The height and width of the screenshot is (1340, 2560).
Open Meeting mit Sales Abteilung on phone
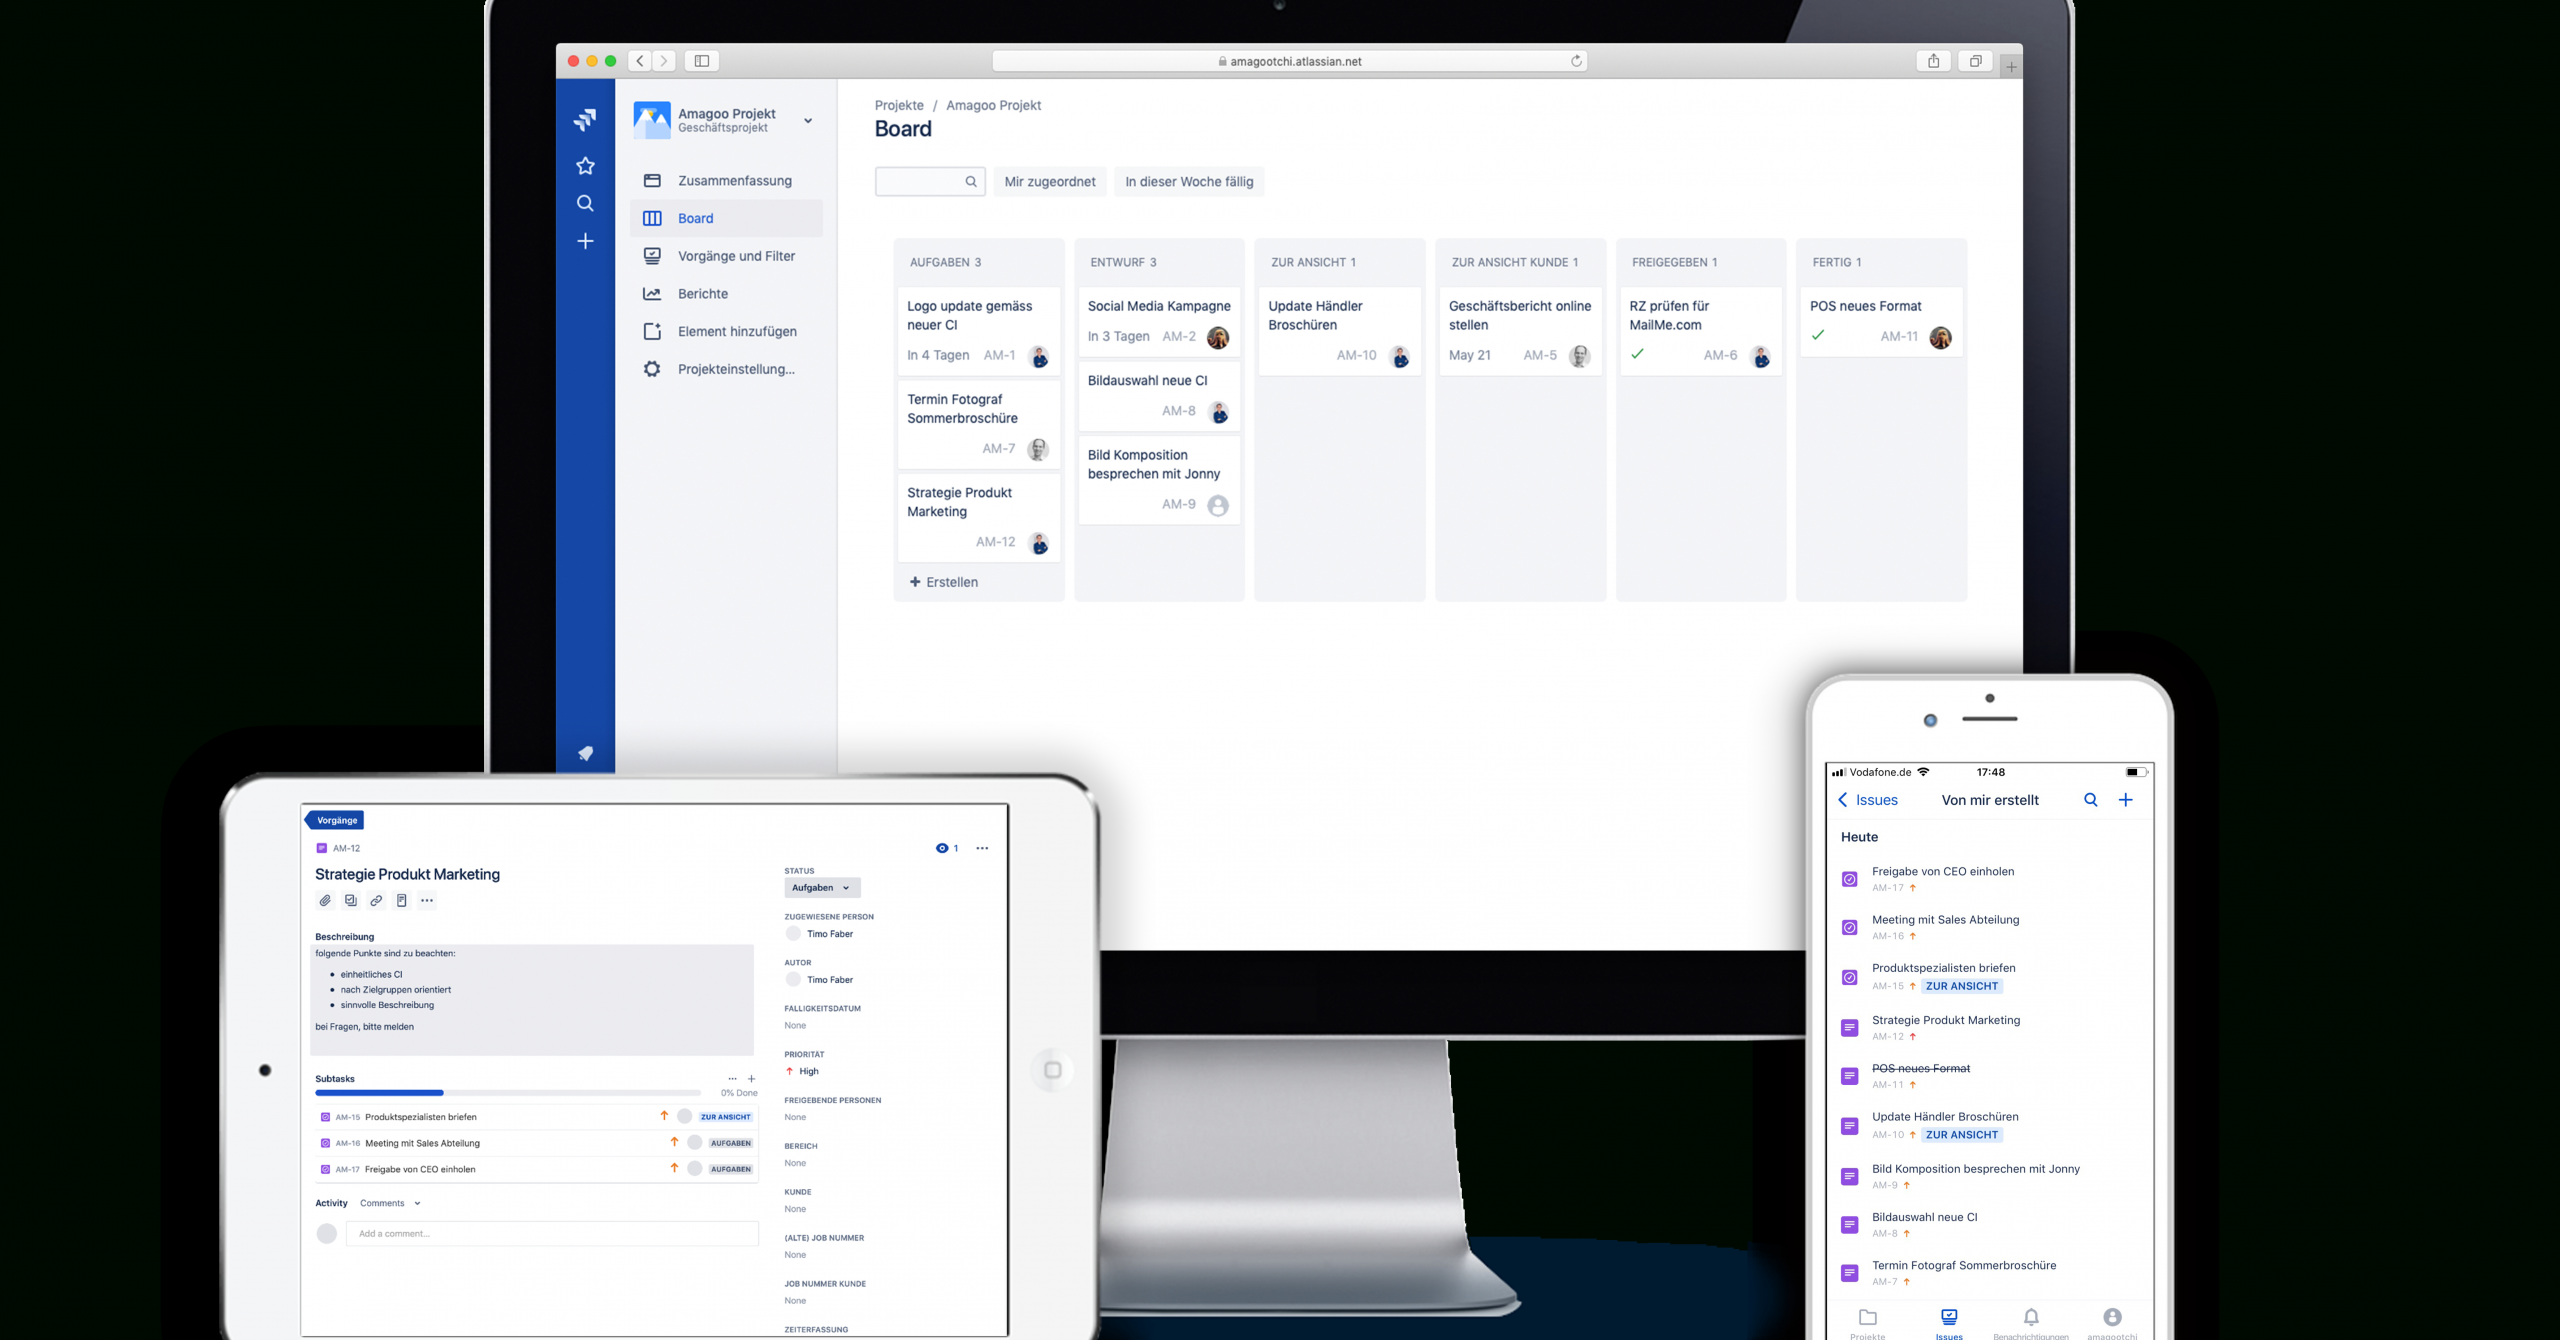point(1988,927)
